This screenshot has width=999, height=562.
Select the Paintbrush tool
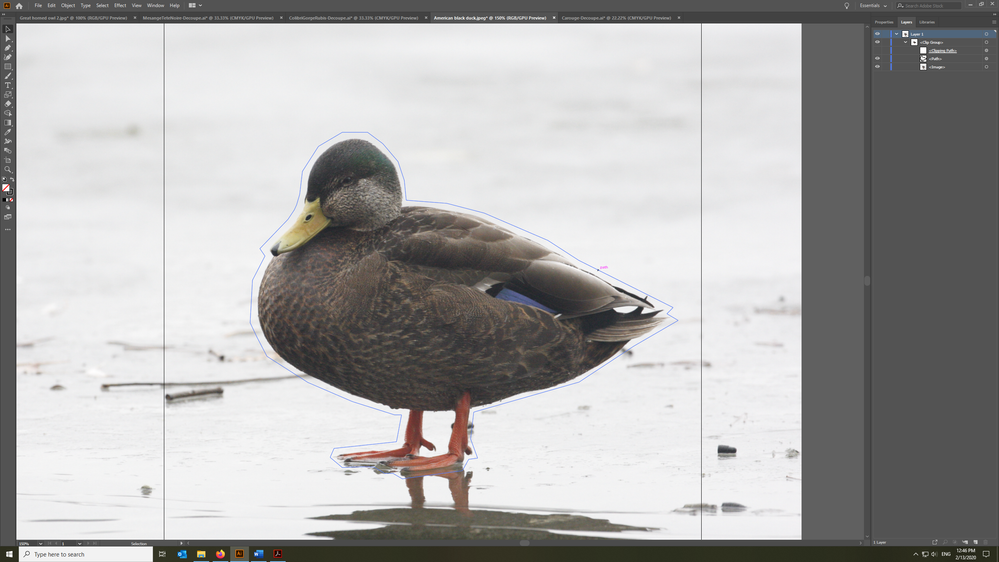point(8,76)
